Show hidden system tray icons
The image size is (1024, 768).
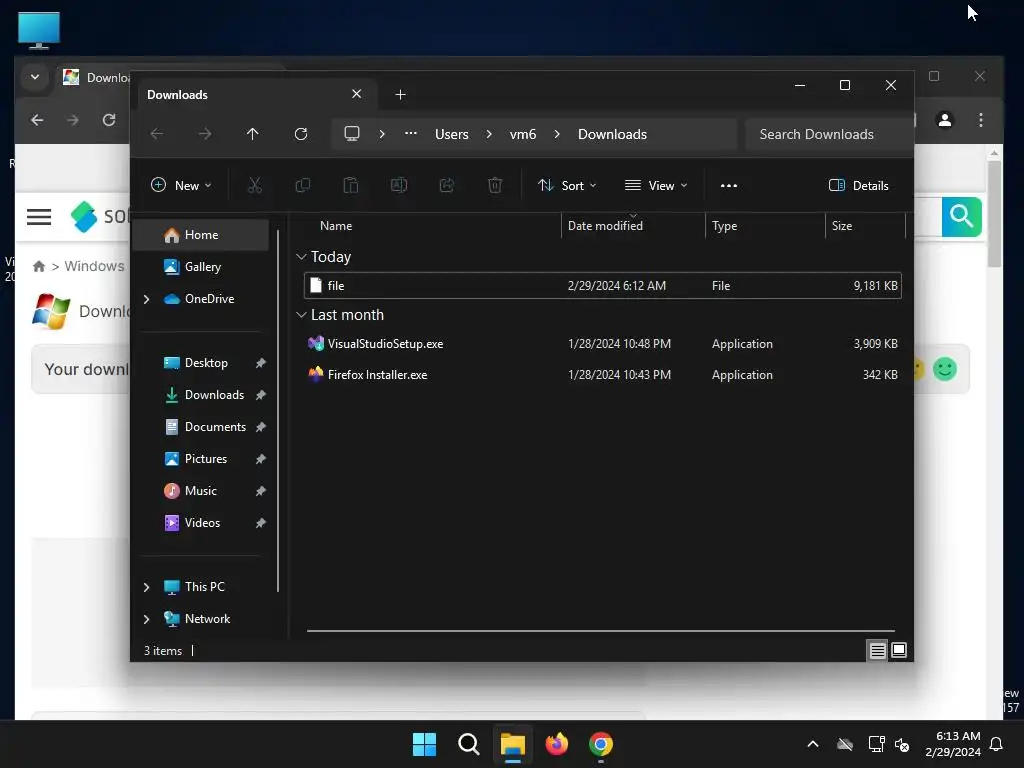click(x=813, y=744)
